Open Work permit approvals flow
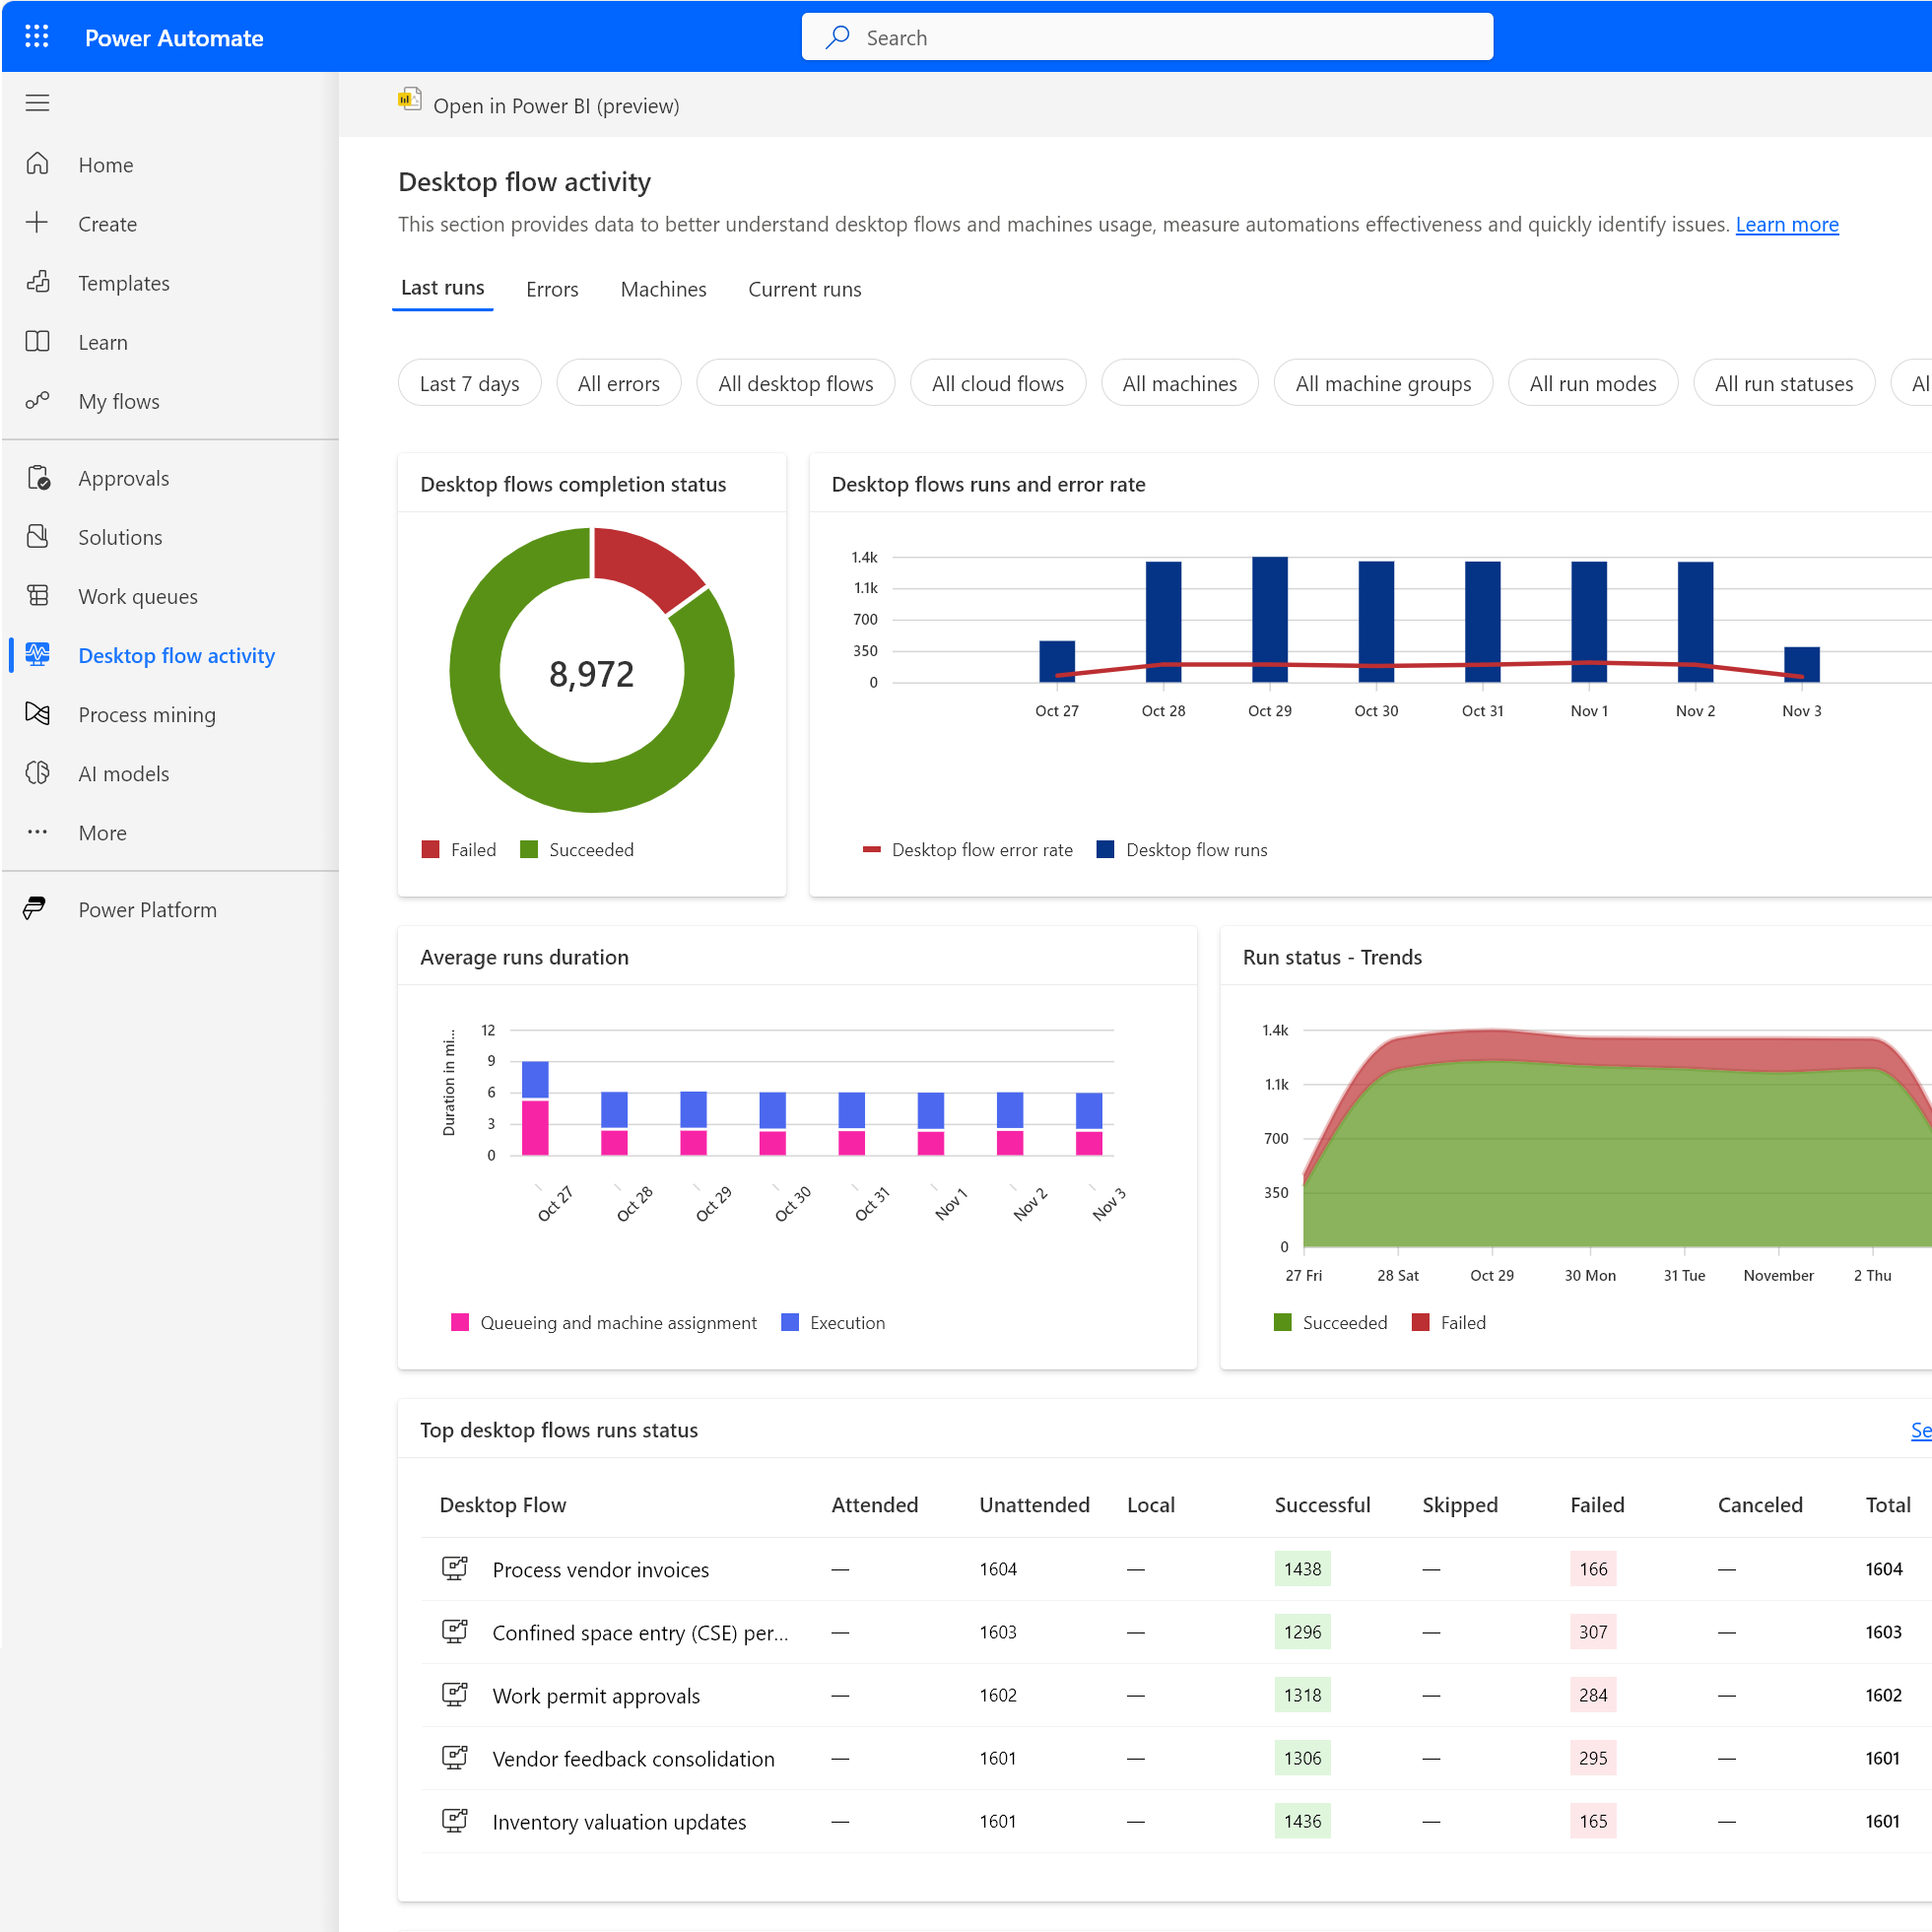 tap(596, 1695)
